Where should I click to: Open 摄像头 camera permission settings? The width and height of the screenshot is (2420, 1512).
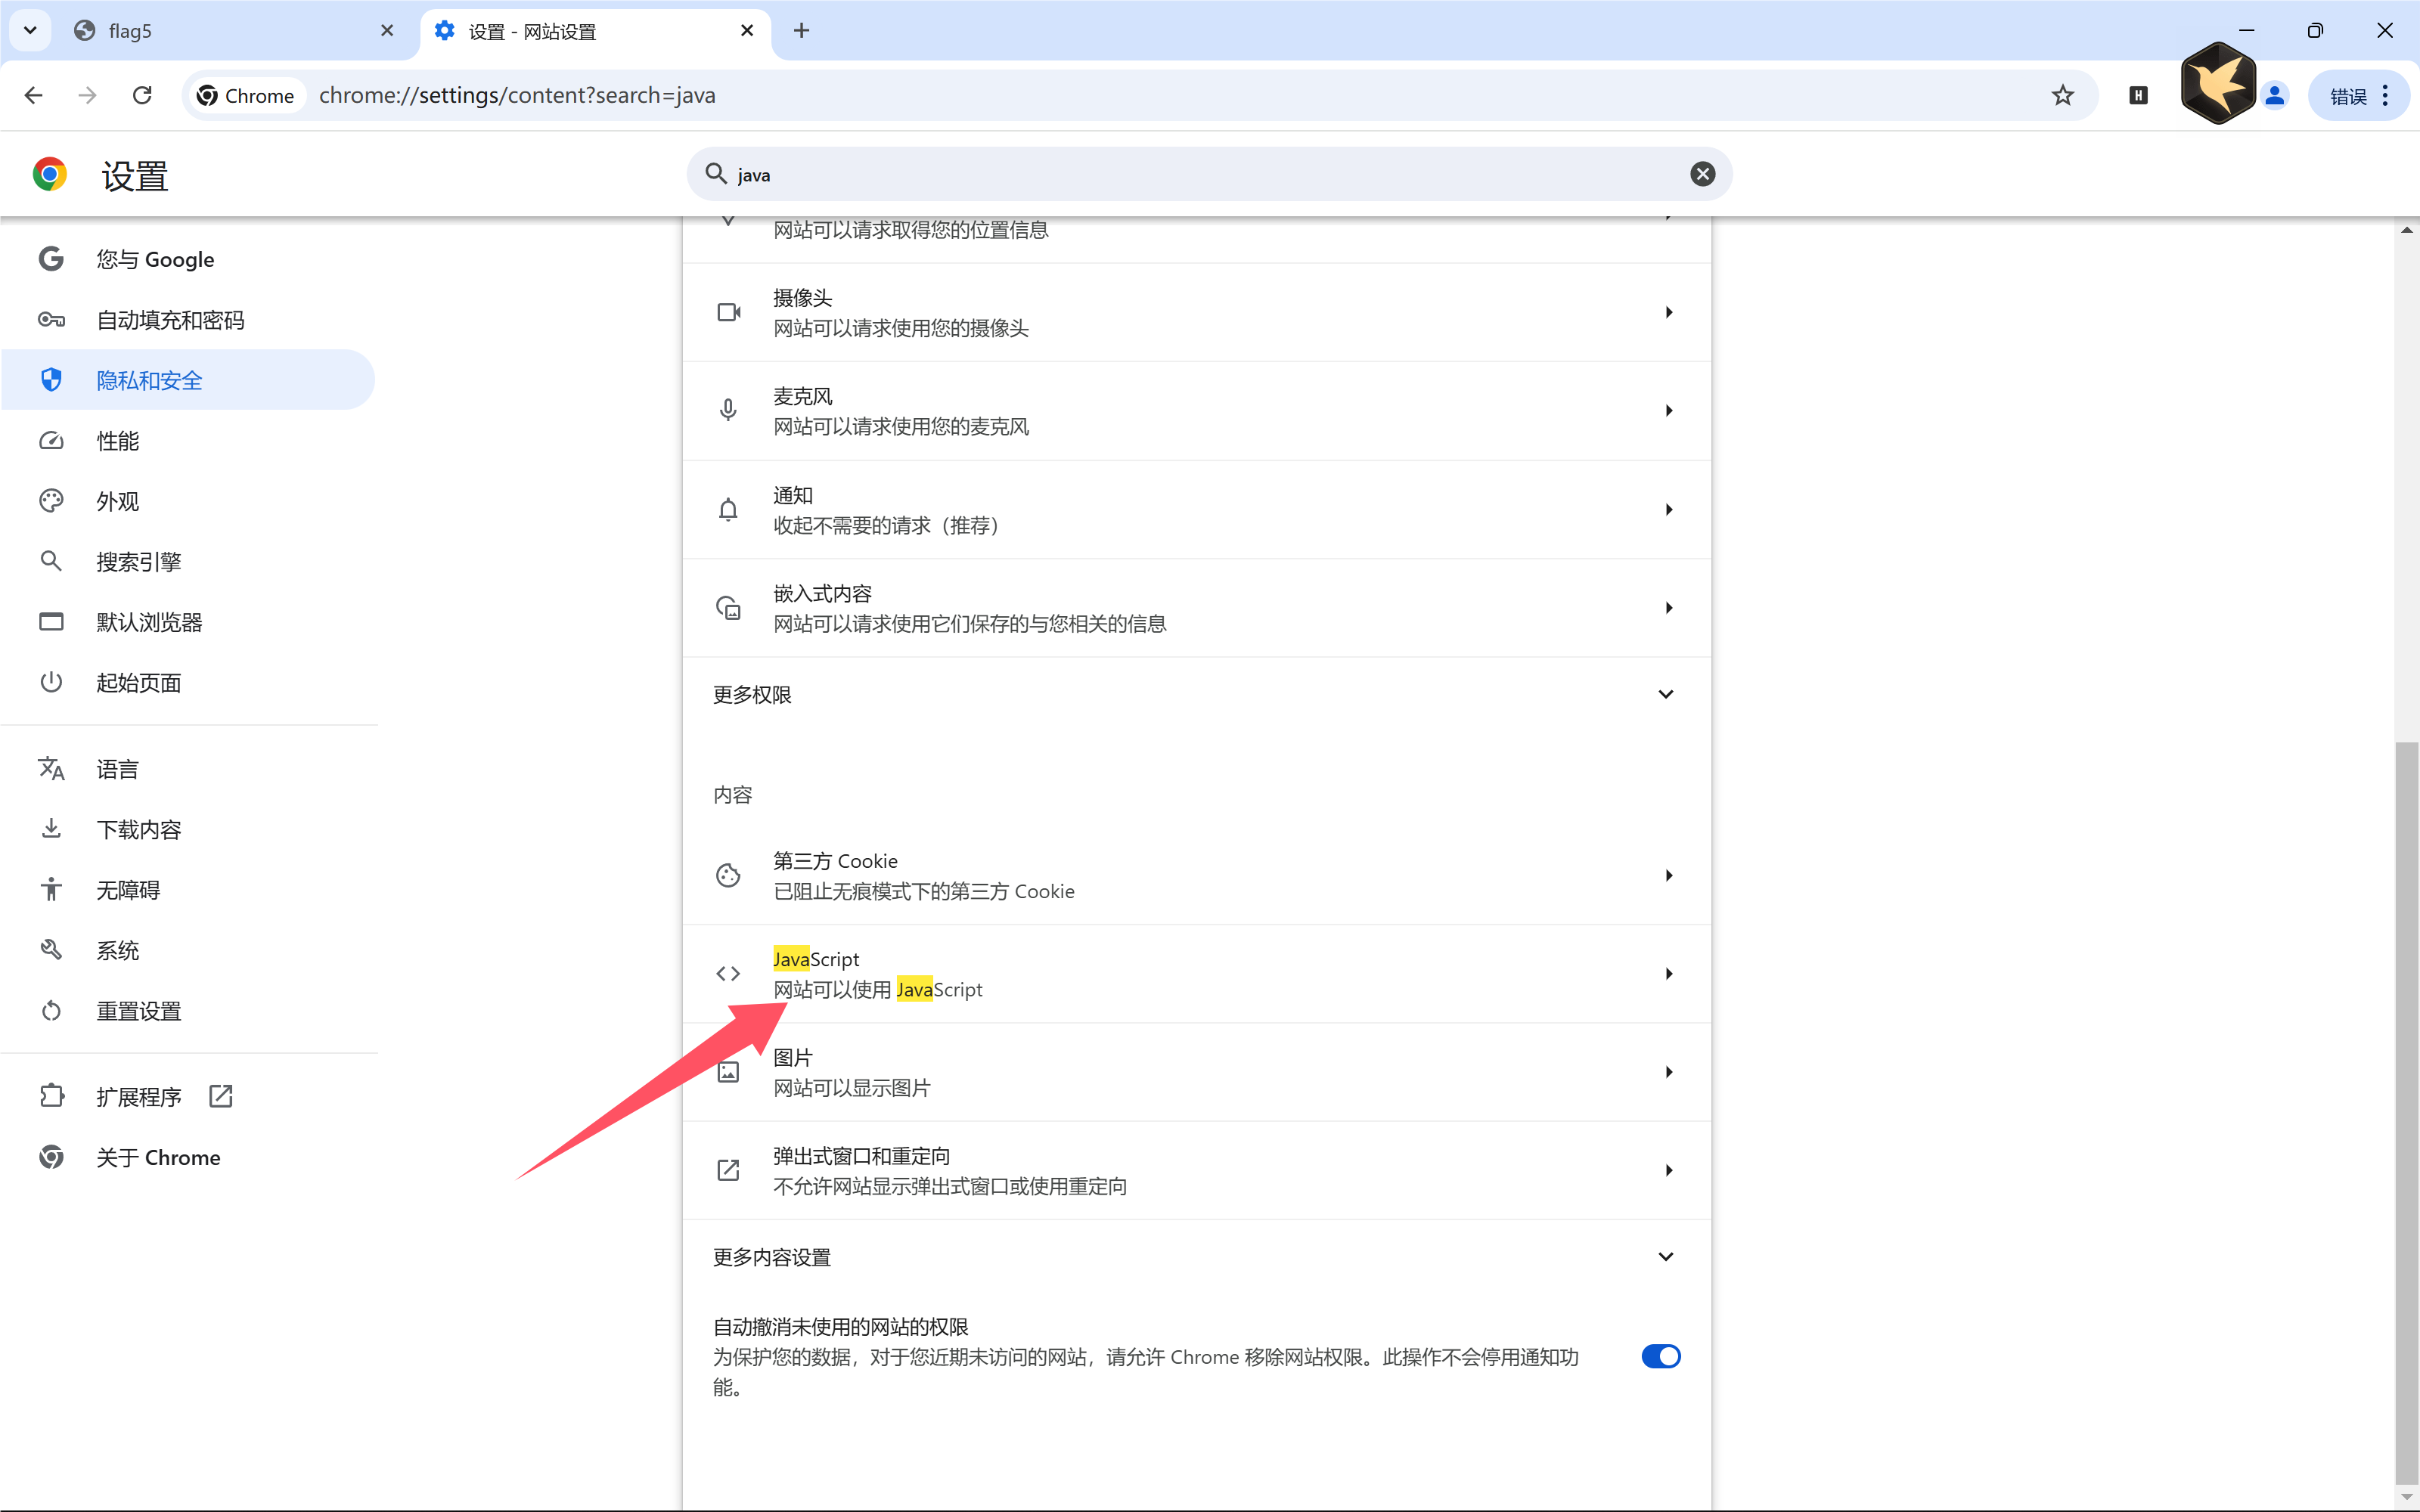pyautogui.click(x=1197, y=312)
